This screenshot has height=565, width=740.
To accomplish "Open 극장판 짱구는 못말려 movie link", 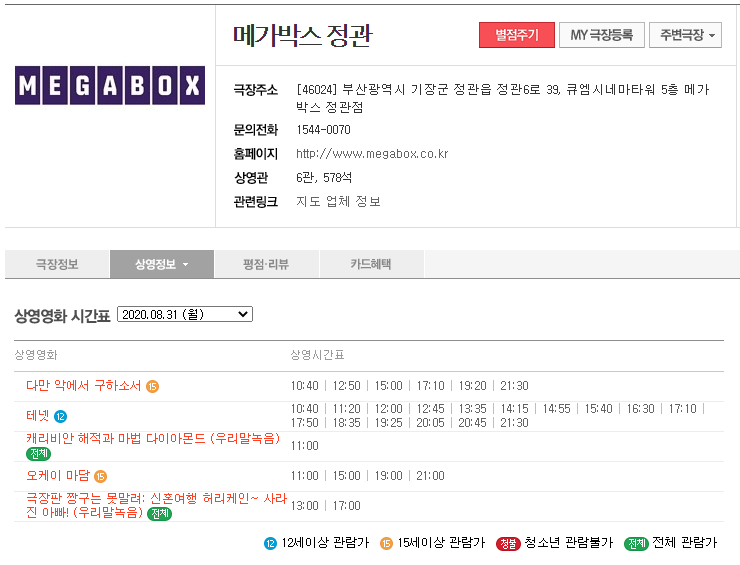I will point(156,505).
